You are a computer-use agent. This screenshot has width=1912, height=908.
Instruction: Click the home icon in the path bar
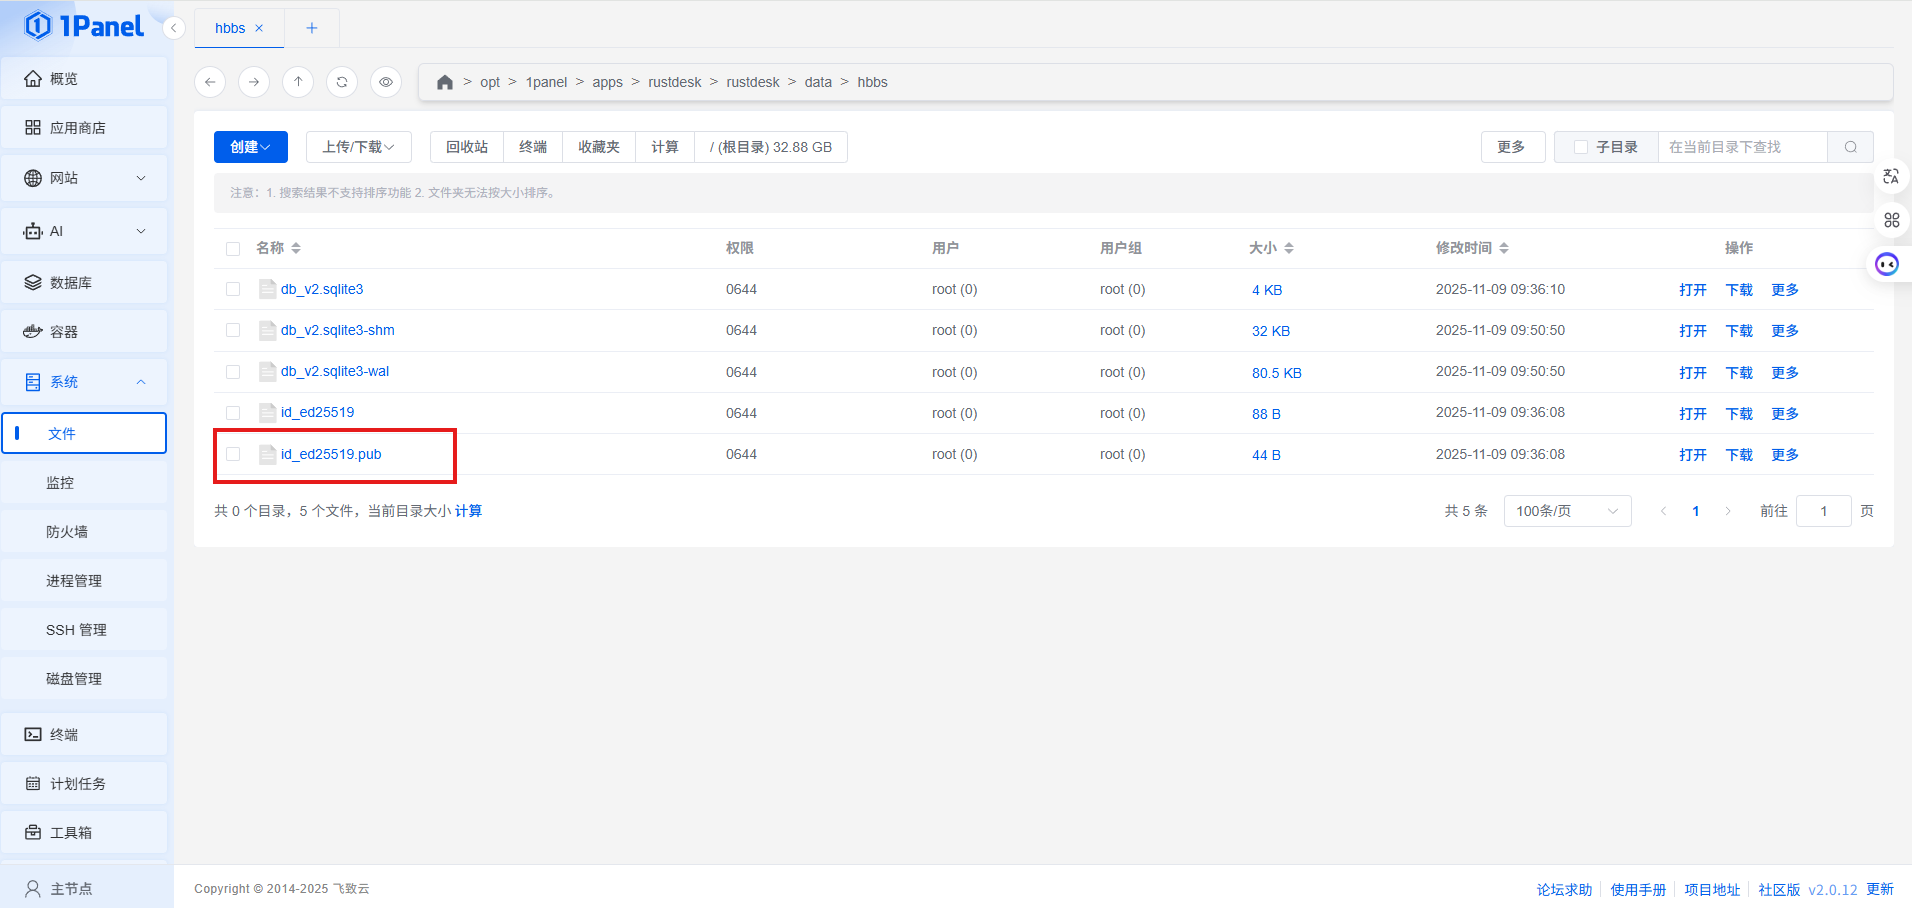445,82
